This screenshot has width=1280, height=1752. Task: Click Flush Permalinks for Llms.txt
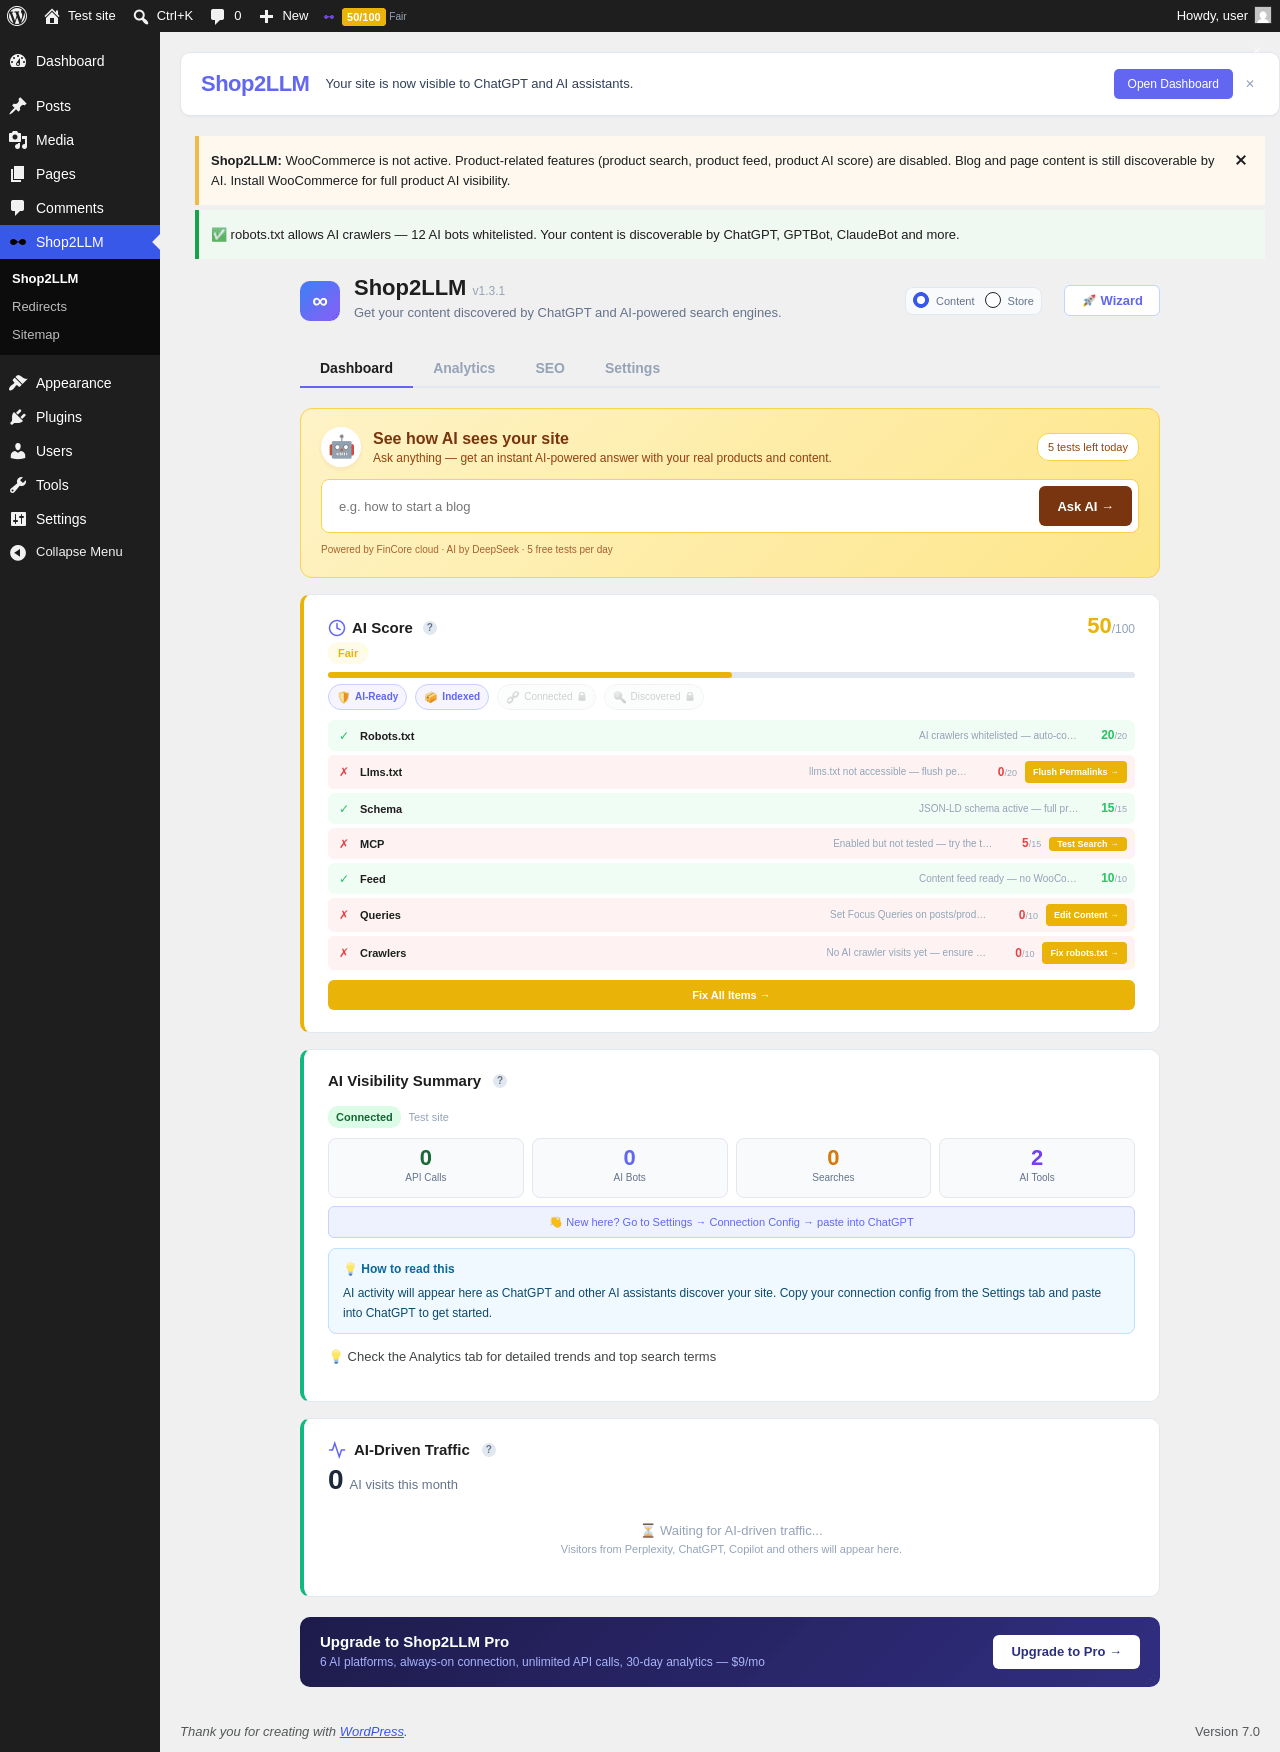coord(1076,772)
